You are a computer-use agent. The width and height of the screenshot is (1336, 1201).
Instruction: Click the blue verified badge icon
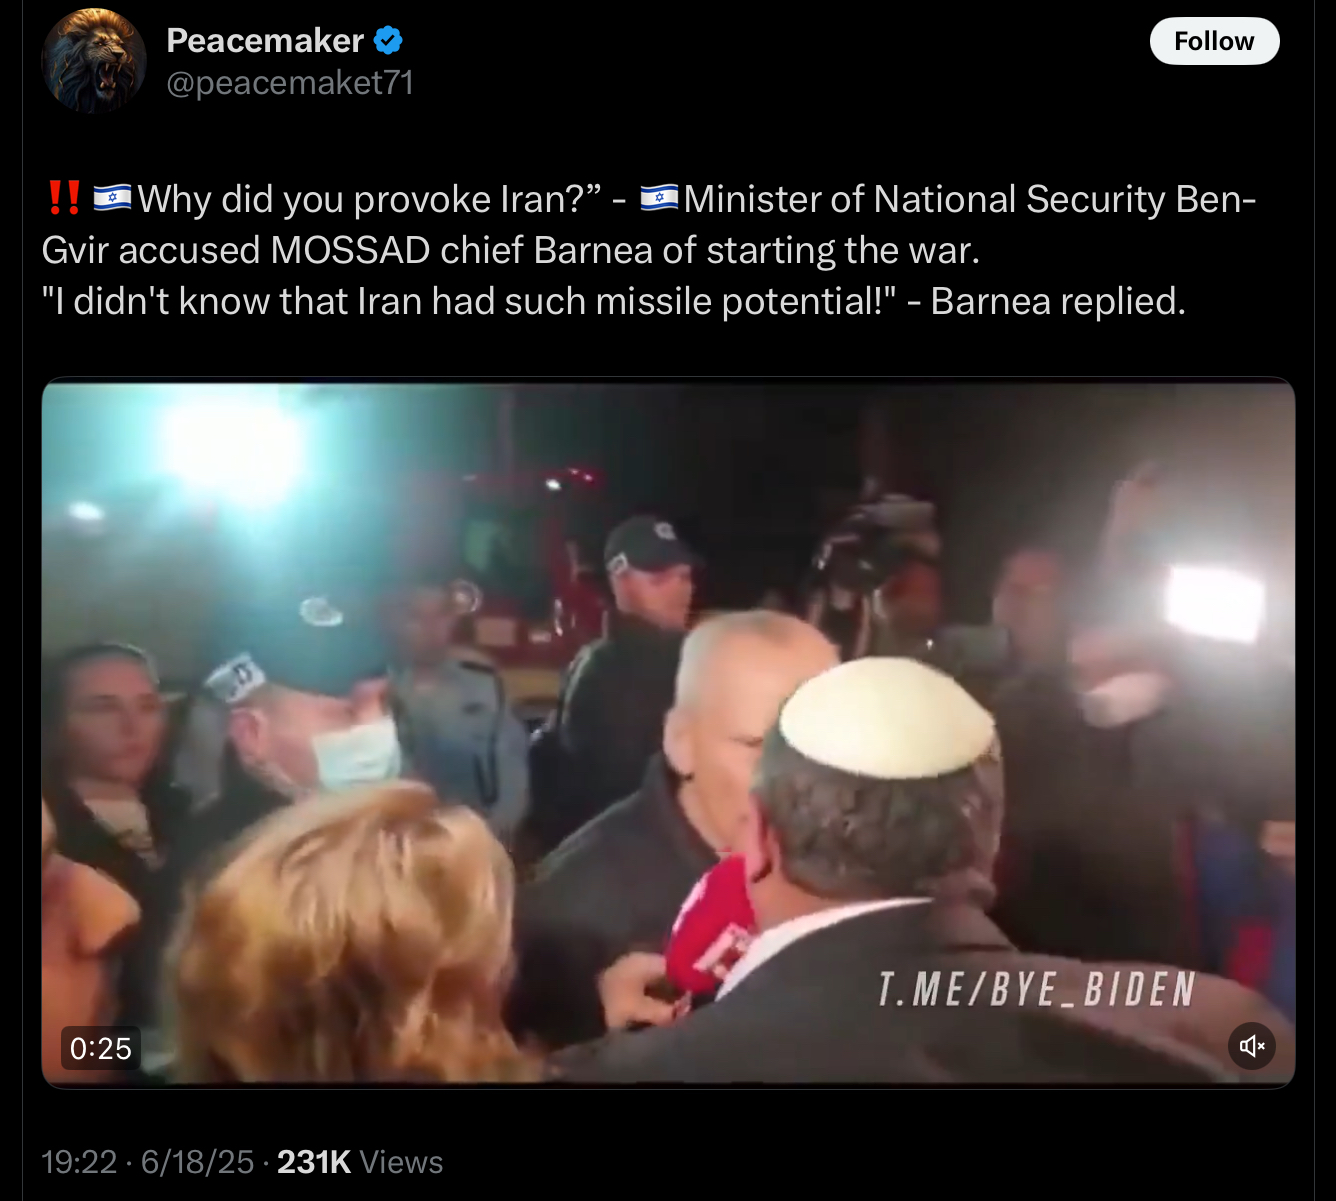click(388, 40)
